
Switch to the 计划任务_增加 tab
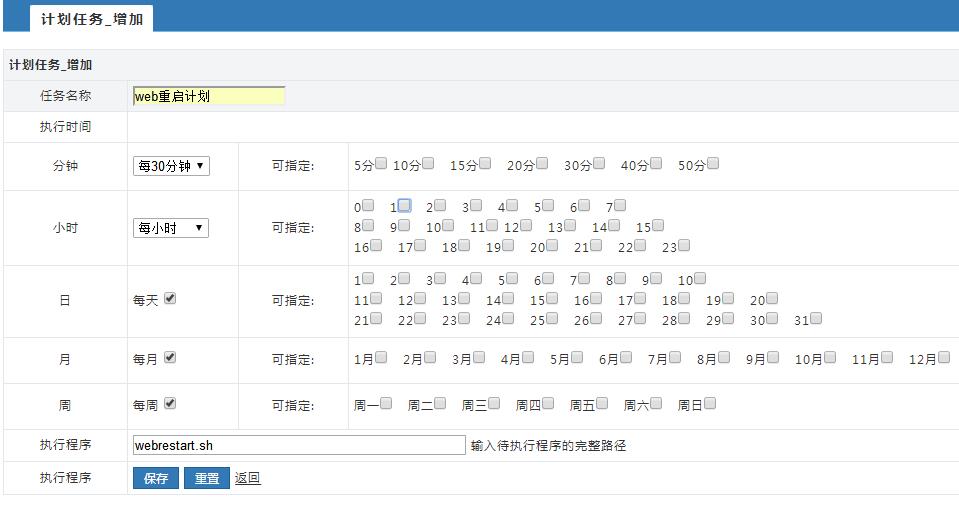coord(91,19)
